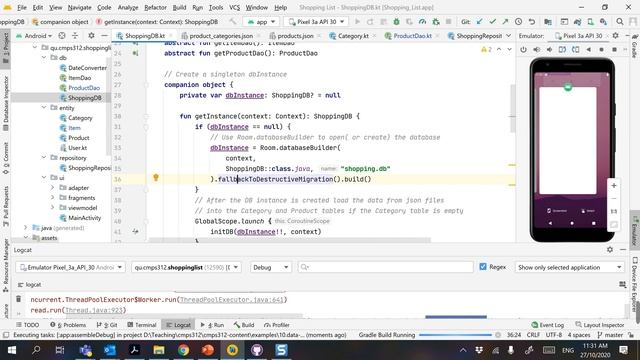Open Git Show History clock icon
This screenshot has height=360, width=640.
click(518, 22)
